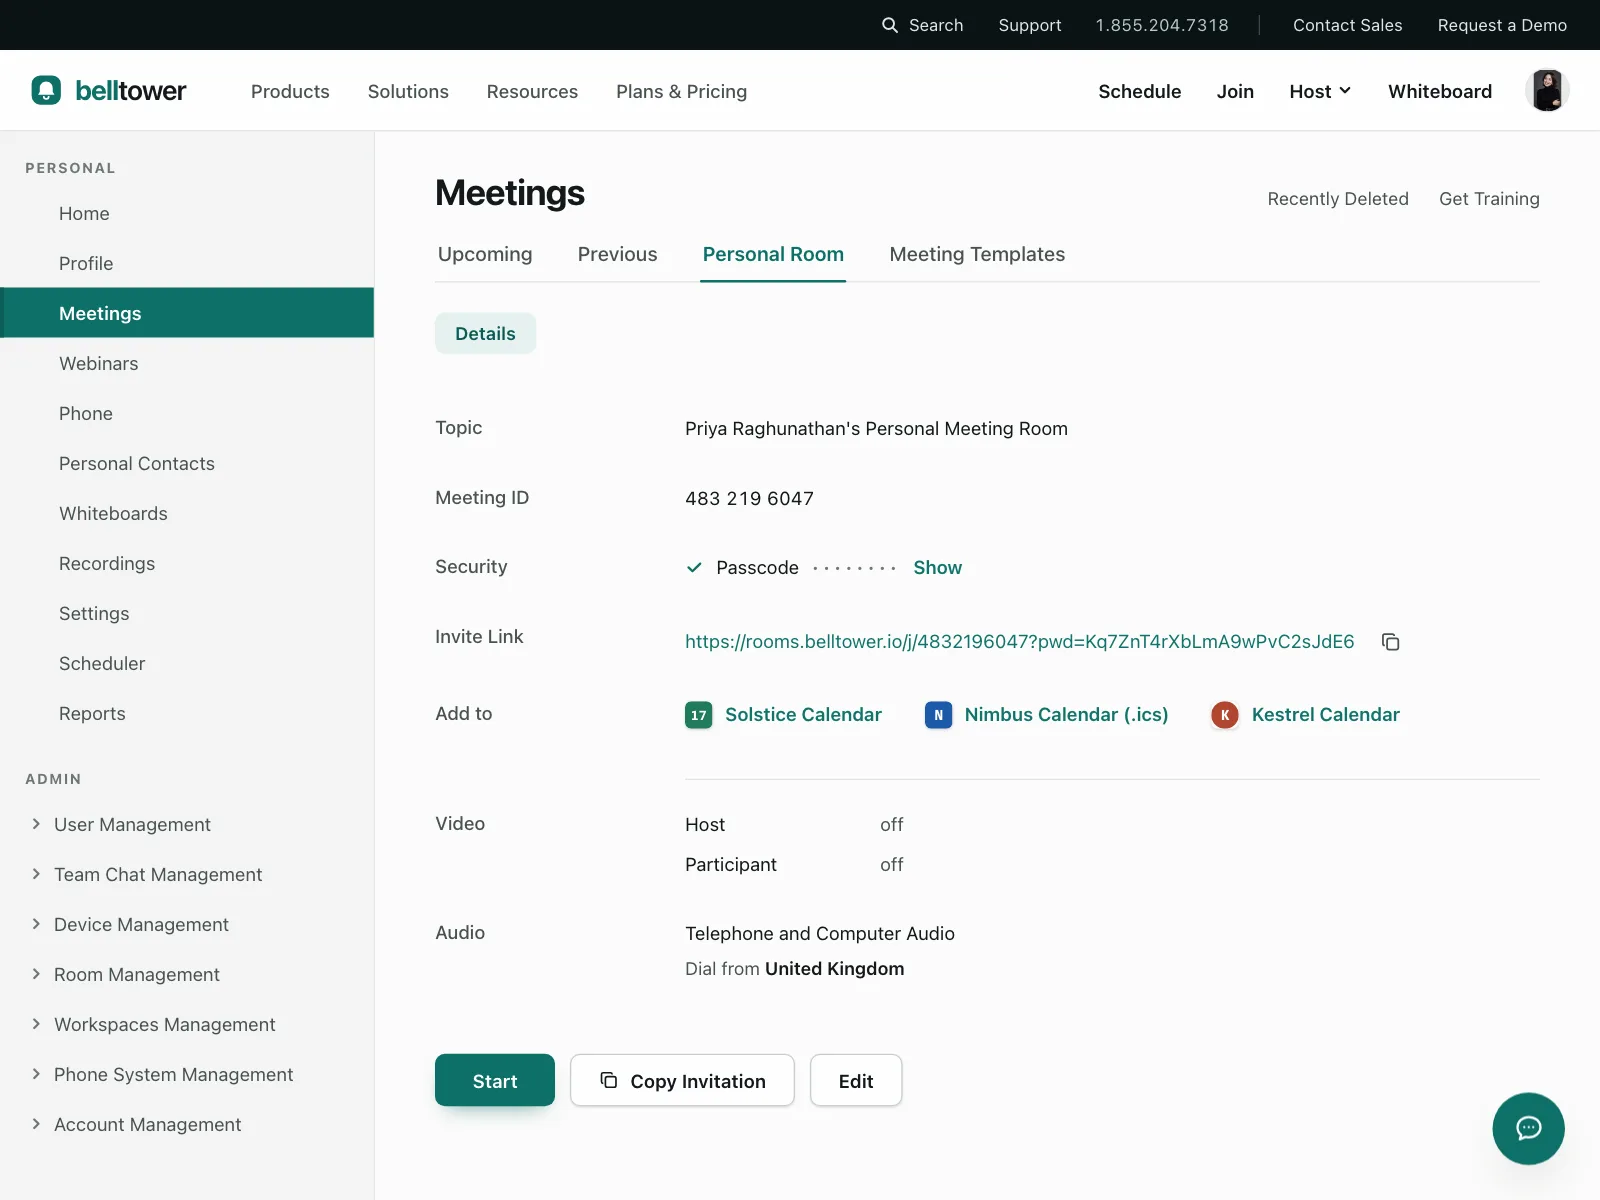
Task: Click the search magnifier icon
Action: click(x=890, y=25)
